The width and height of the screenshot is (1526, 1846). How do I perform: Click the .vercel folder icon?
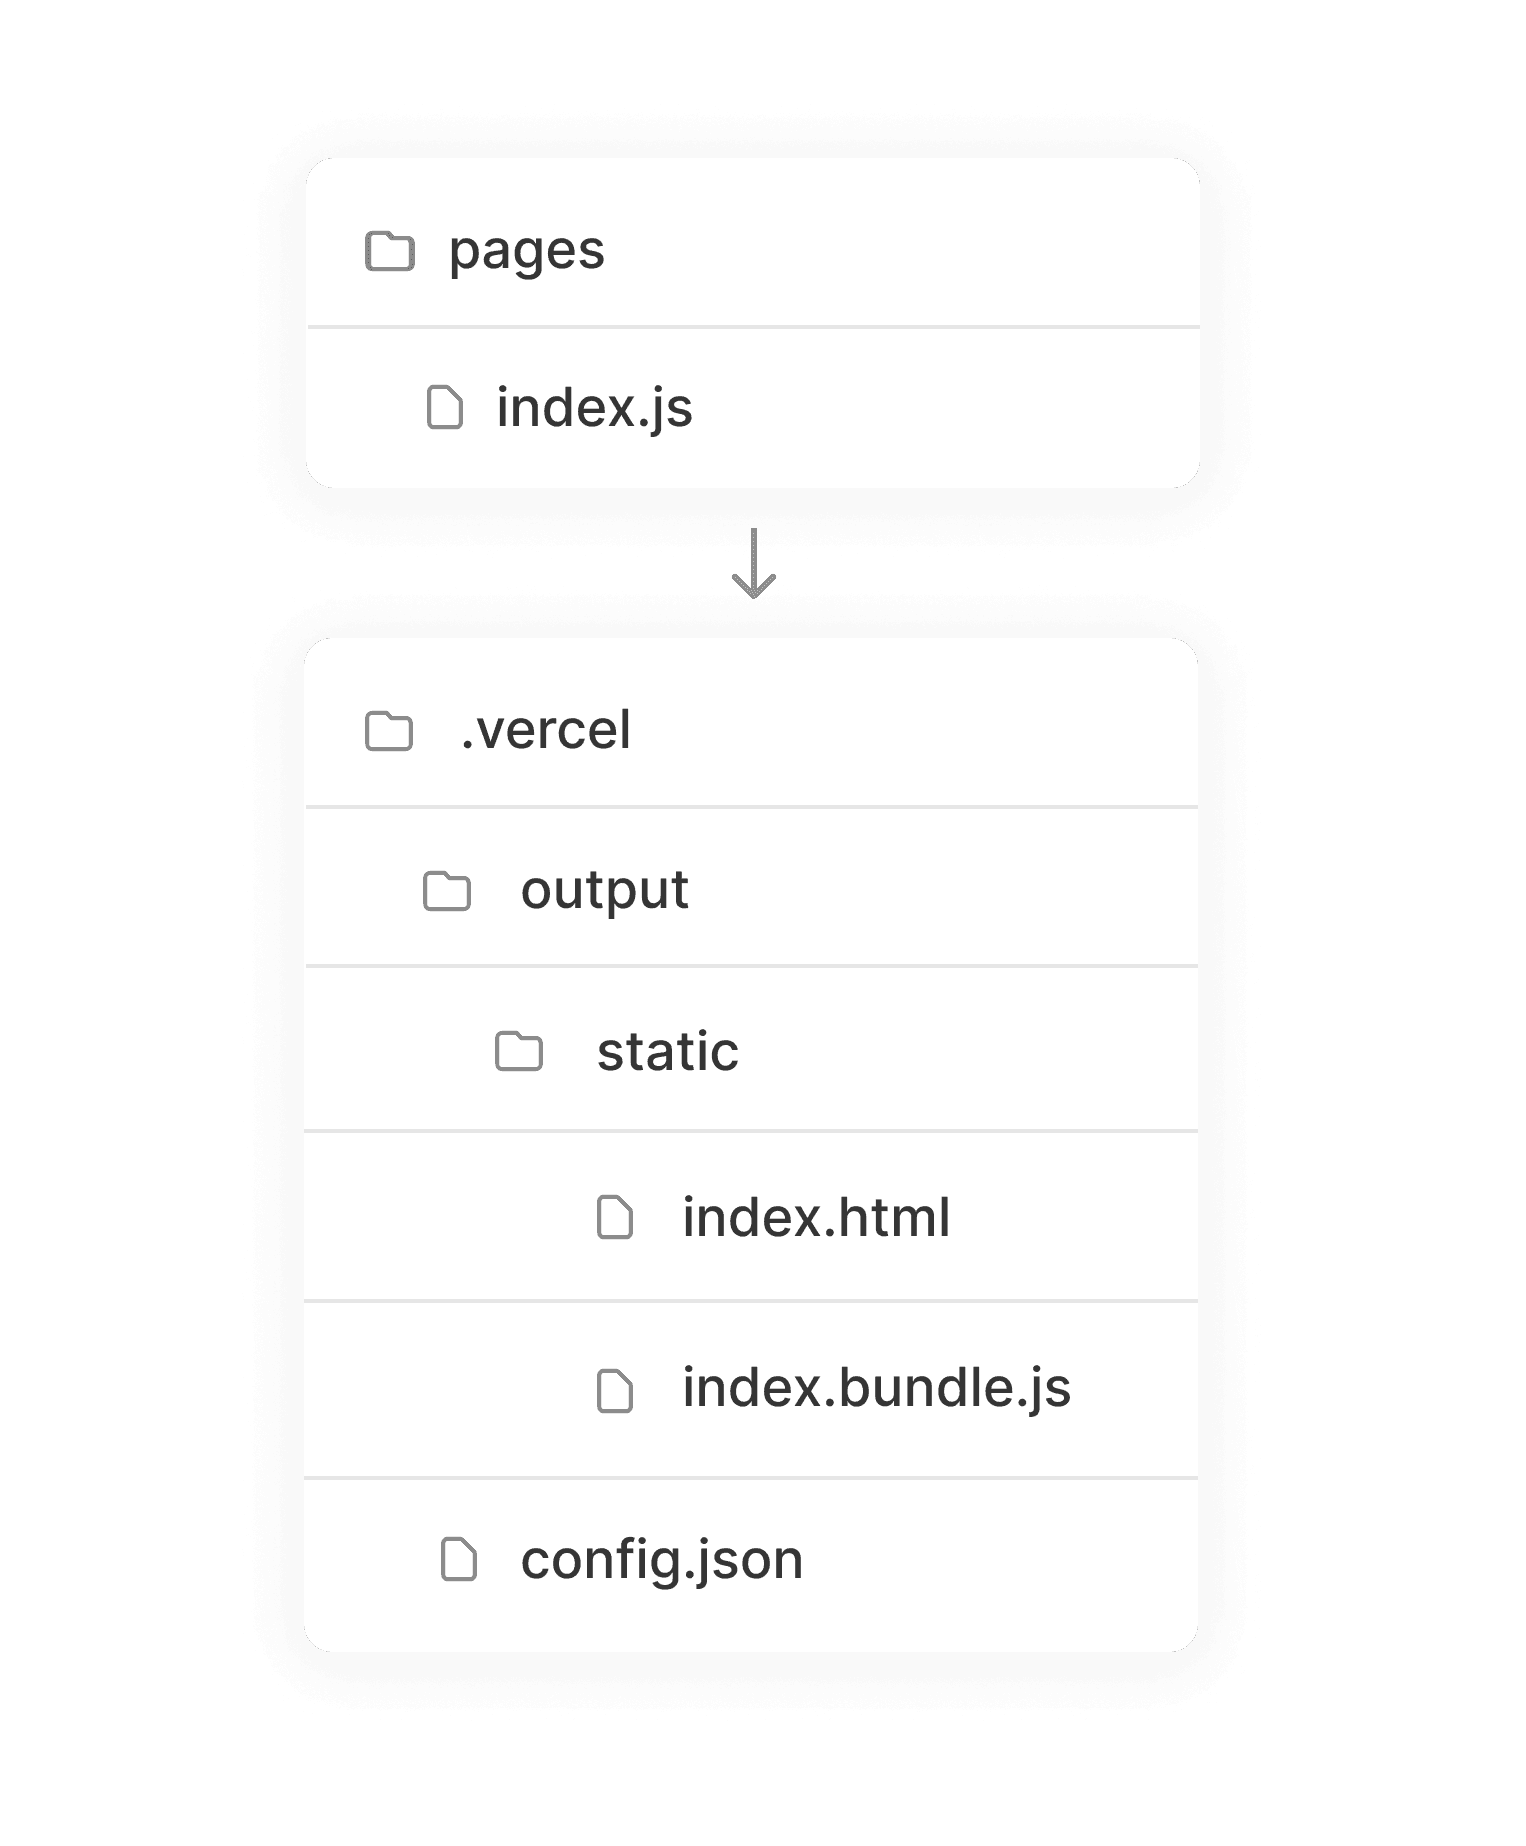[389, 731]
